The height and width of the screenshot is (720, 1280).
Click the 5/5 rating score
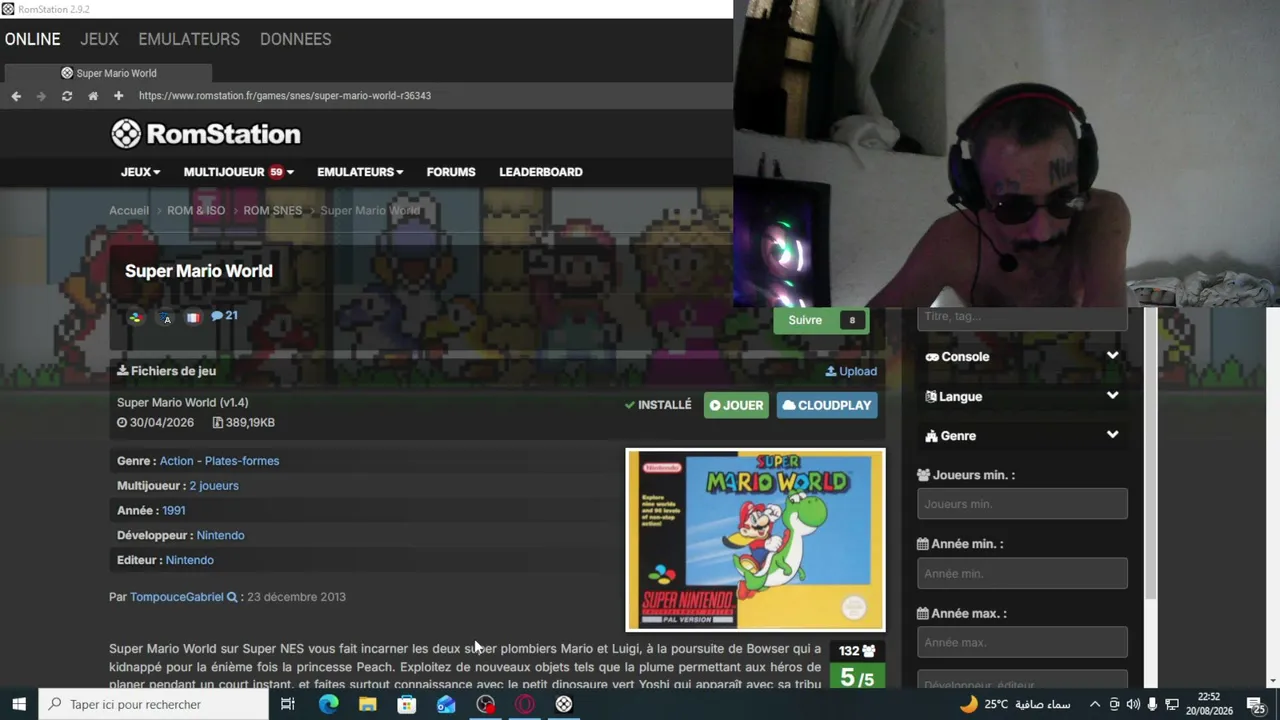click(857, 677)
